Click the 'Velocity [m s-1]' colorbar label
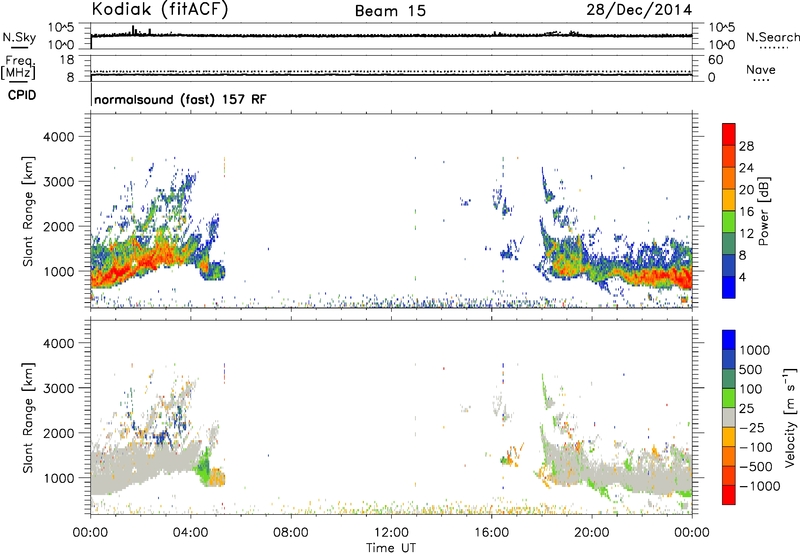The width and height of the screenshot is (800, 554). point(790,417)
